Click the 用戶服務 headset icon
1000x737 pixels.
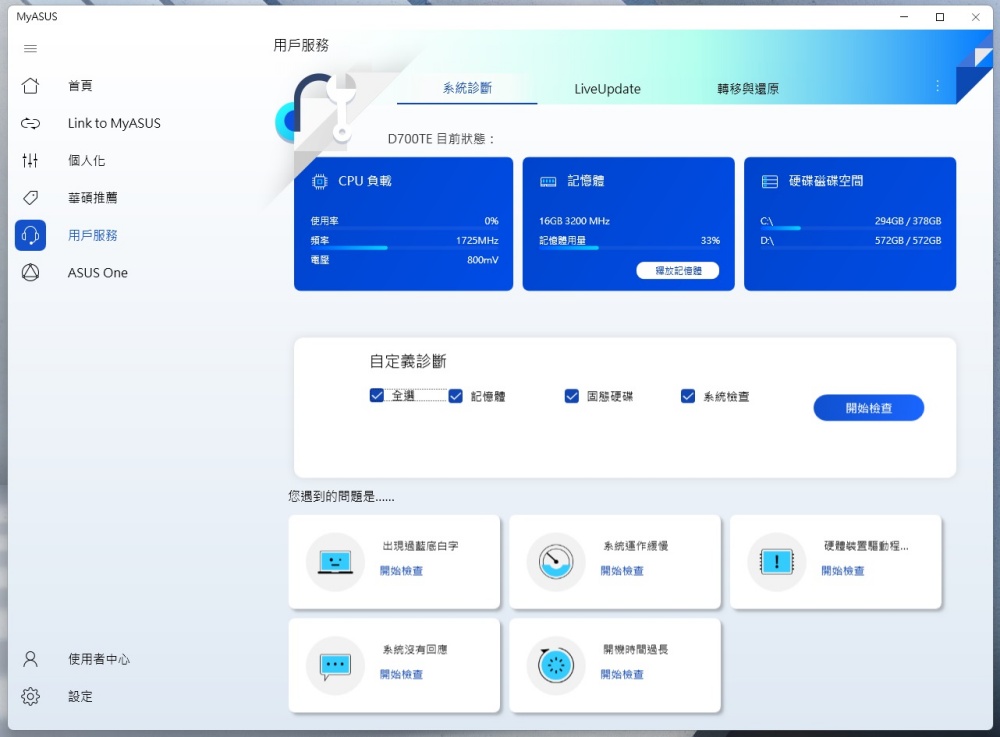click(x=30, y=235)
